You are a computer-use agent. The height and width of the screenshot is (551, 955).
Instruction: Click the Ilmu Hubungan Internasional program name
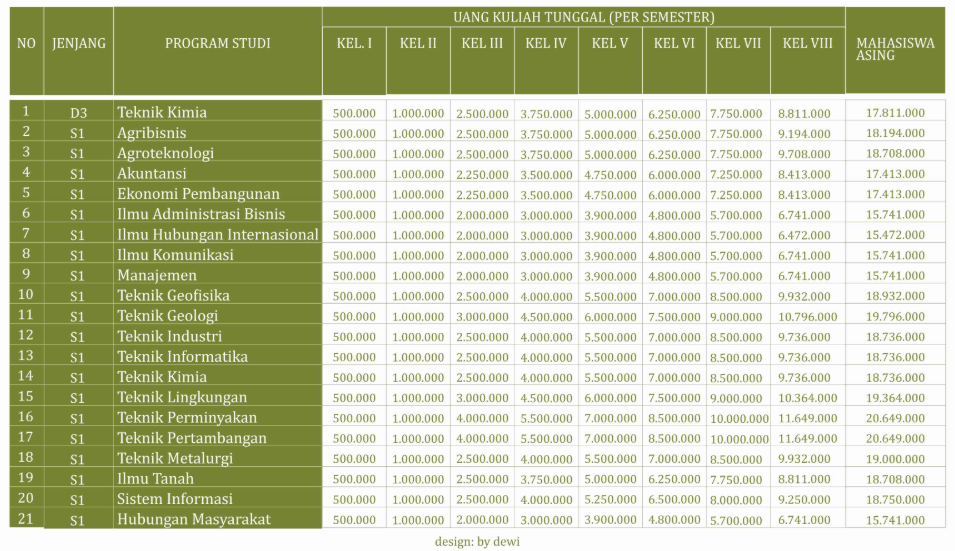click(x=217, y=234)
